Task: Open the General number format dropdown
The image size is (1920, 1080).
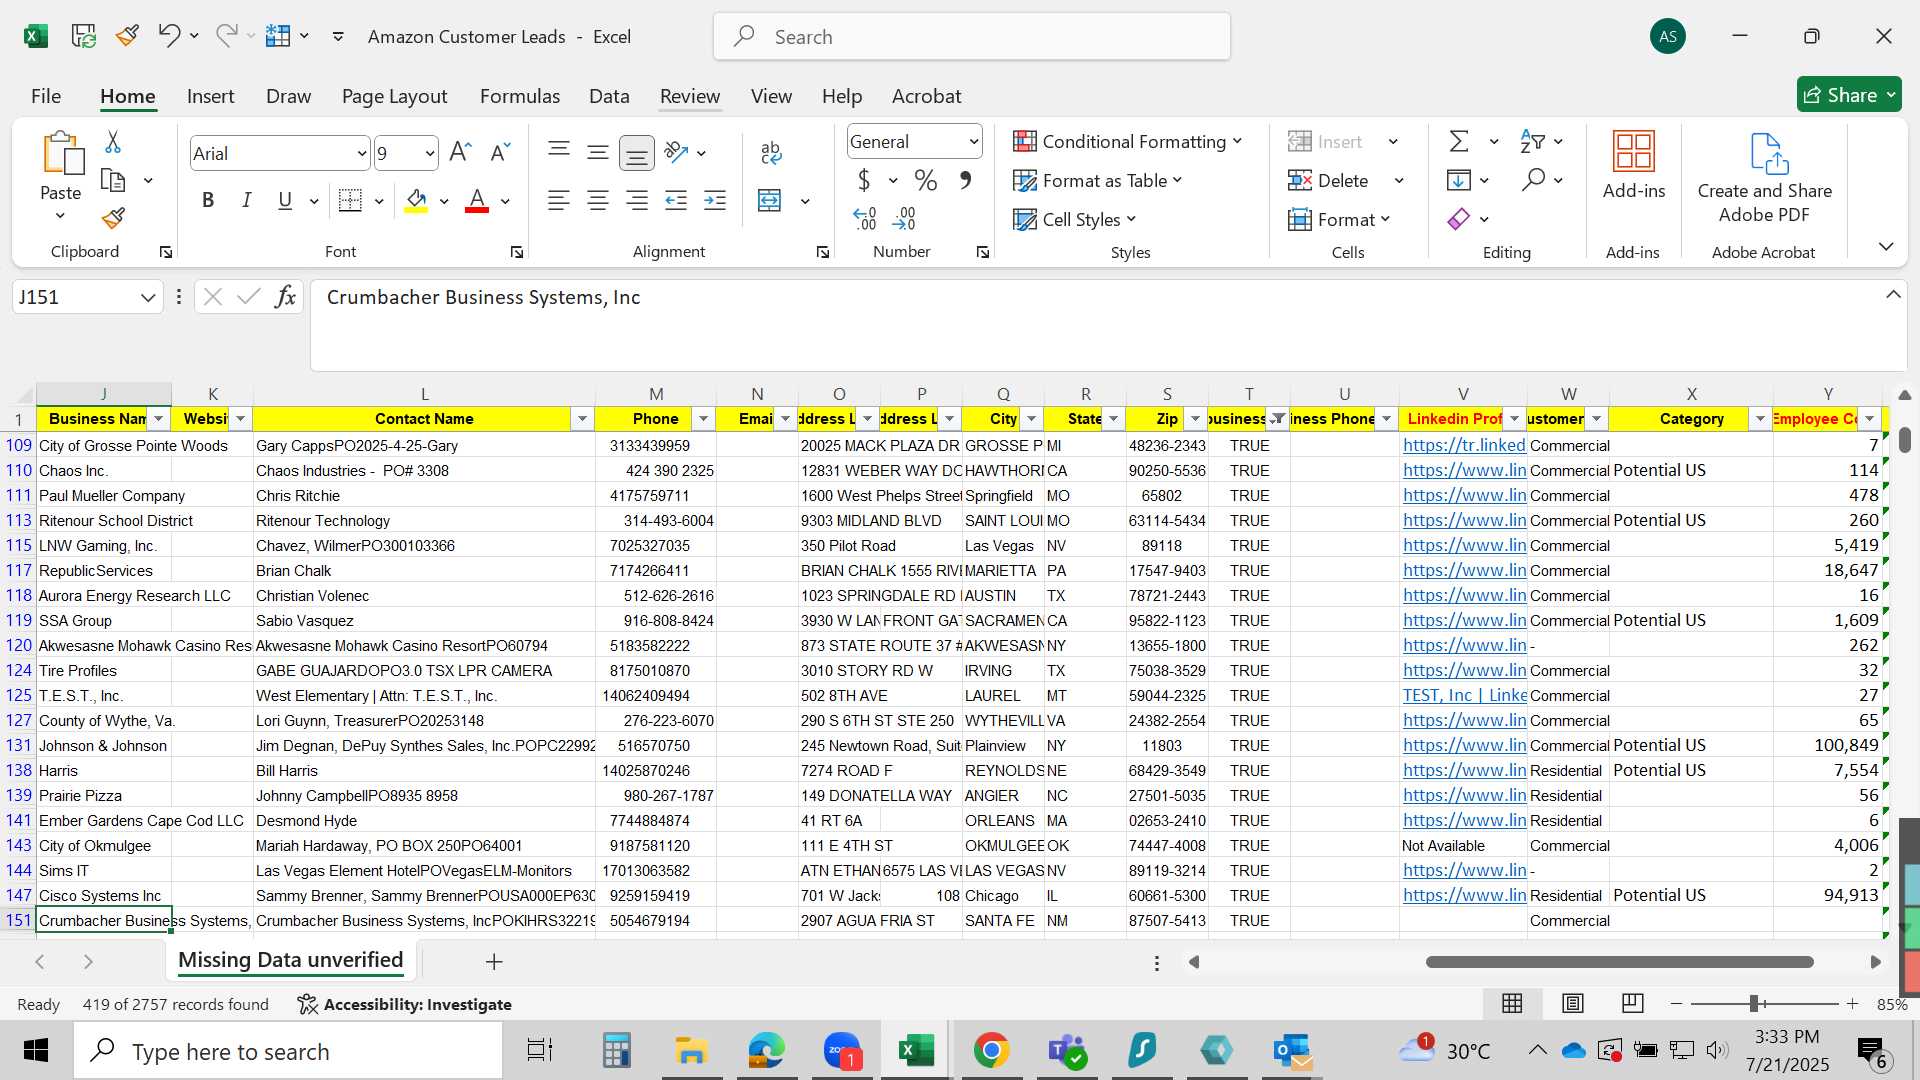Action: [973, 142]
